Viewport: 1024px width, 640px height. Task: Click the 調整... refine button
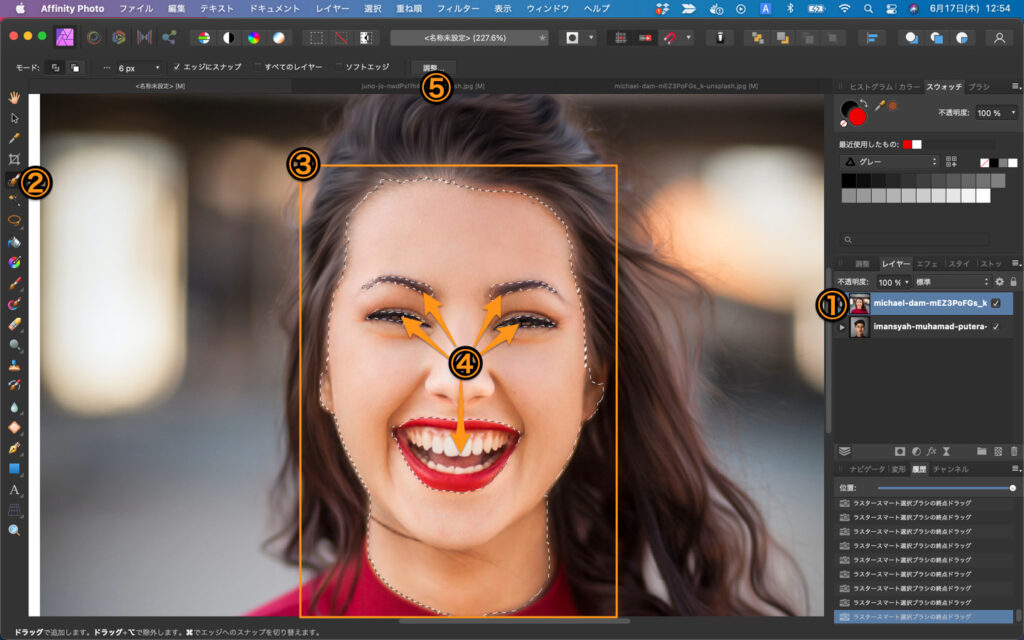tap(432, 67)
